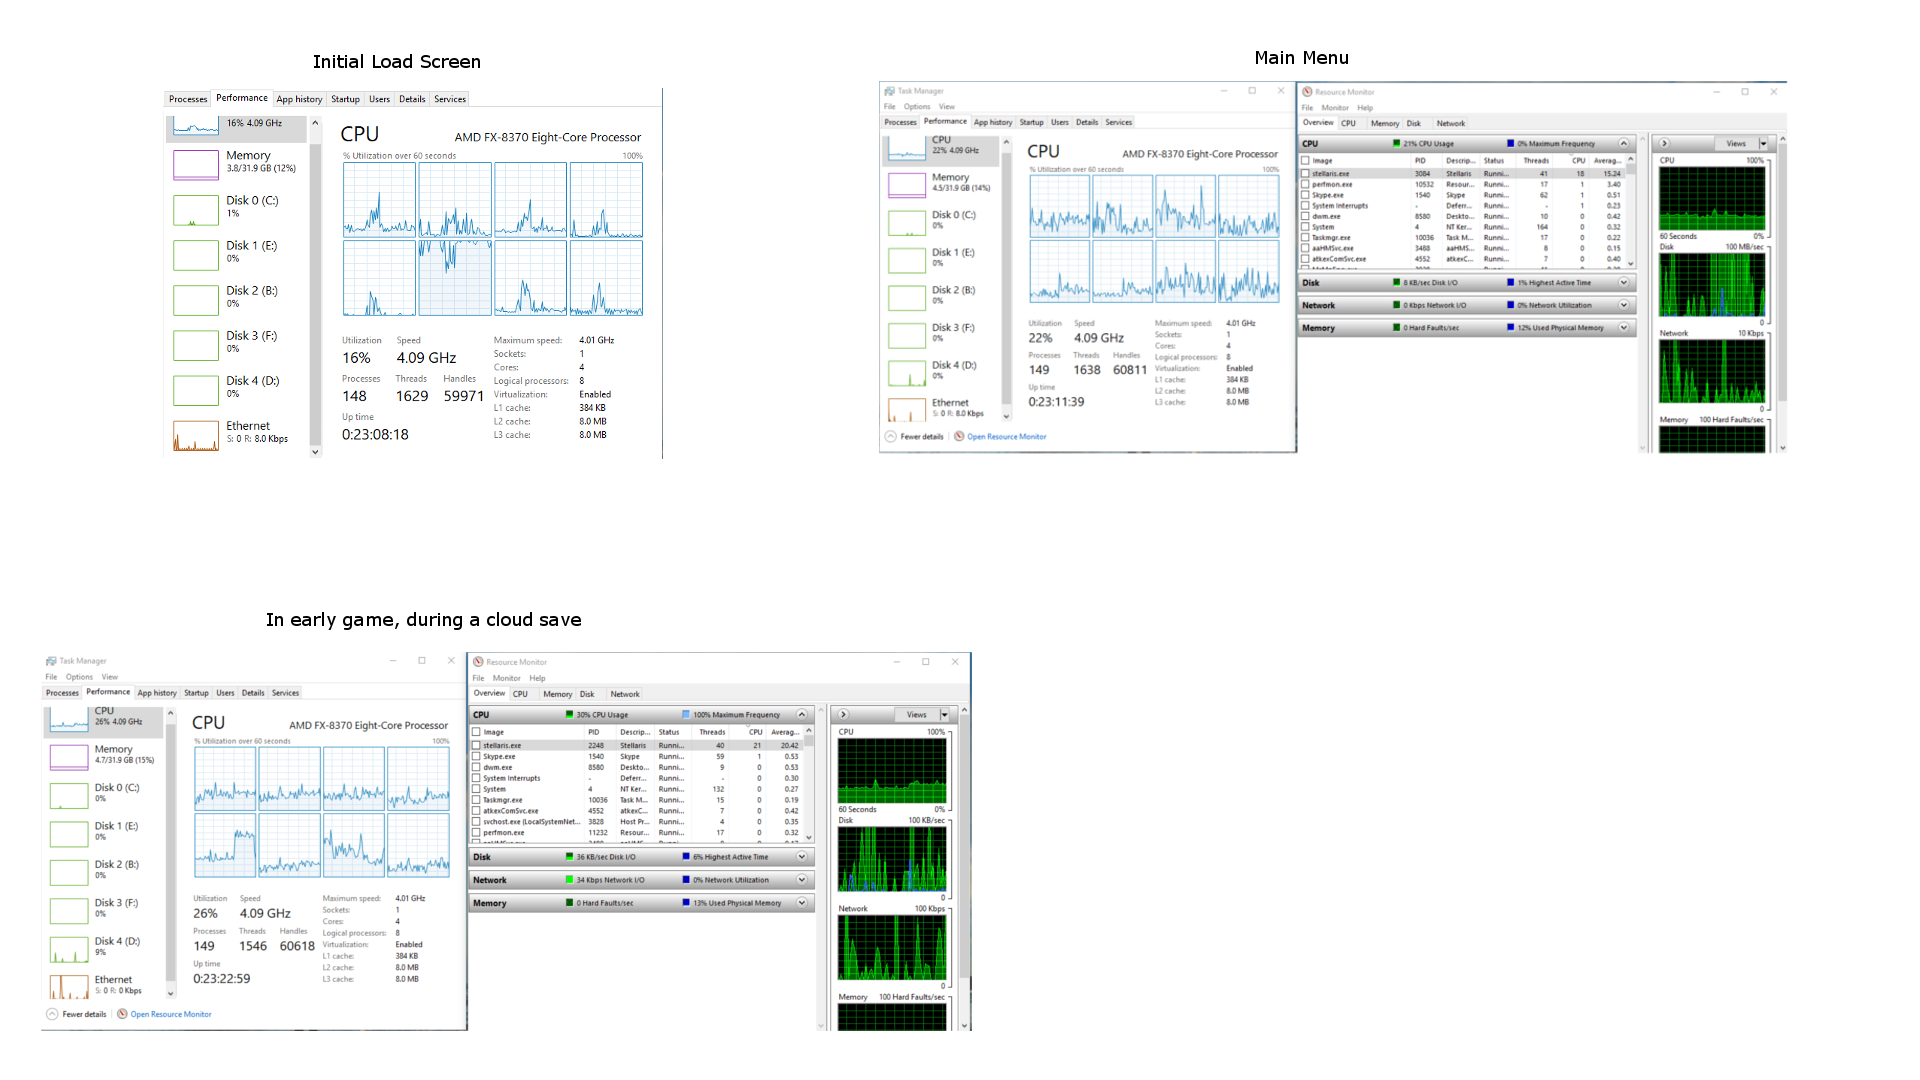Expand Disk section showing 36 KB/sec Disk I/O
Screen dimensions: 1920x1080
point(801,857)
